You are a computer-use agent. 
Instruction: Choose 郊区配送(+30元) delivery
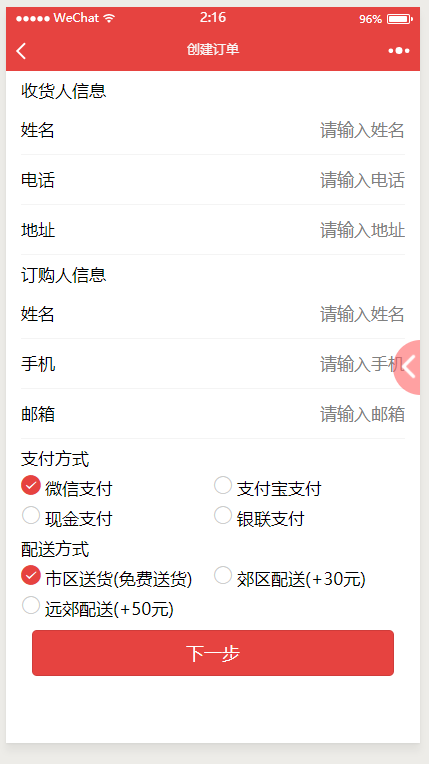coord(223,575)
